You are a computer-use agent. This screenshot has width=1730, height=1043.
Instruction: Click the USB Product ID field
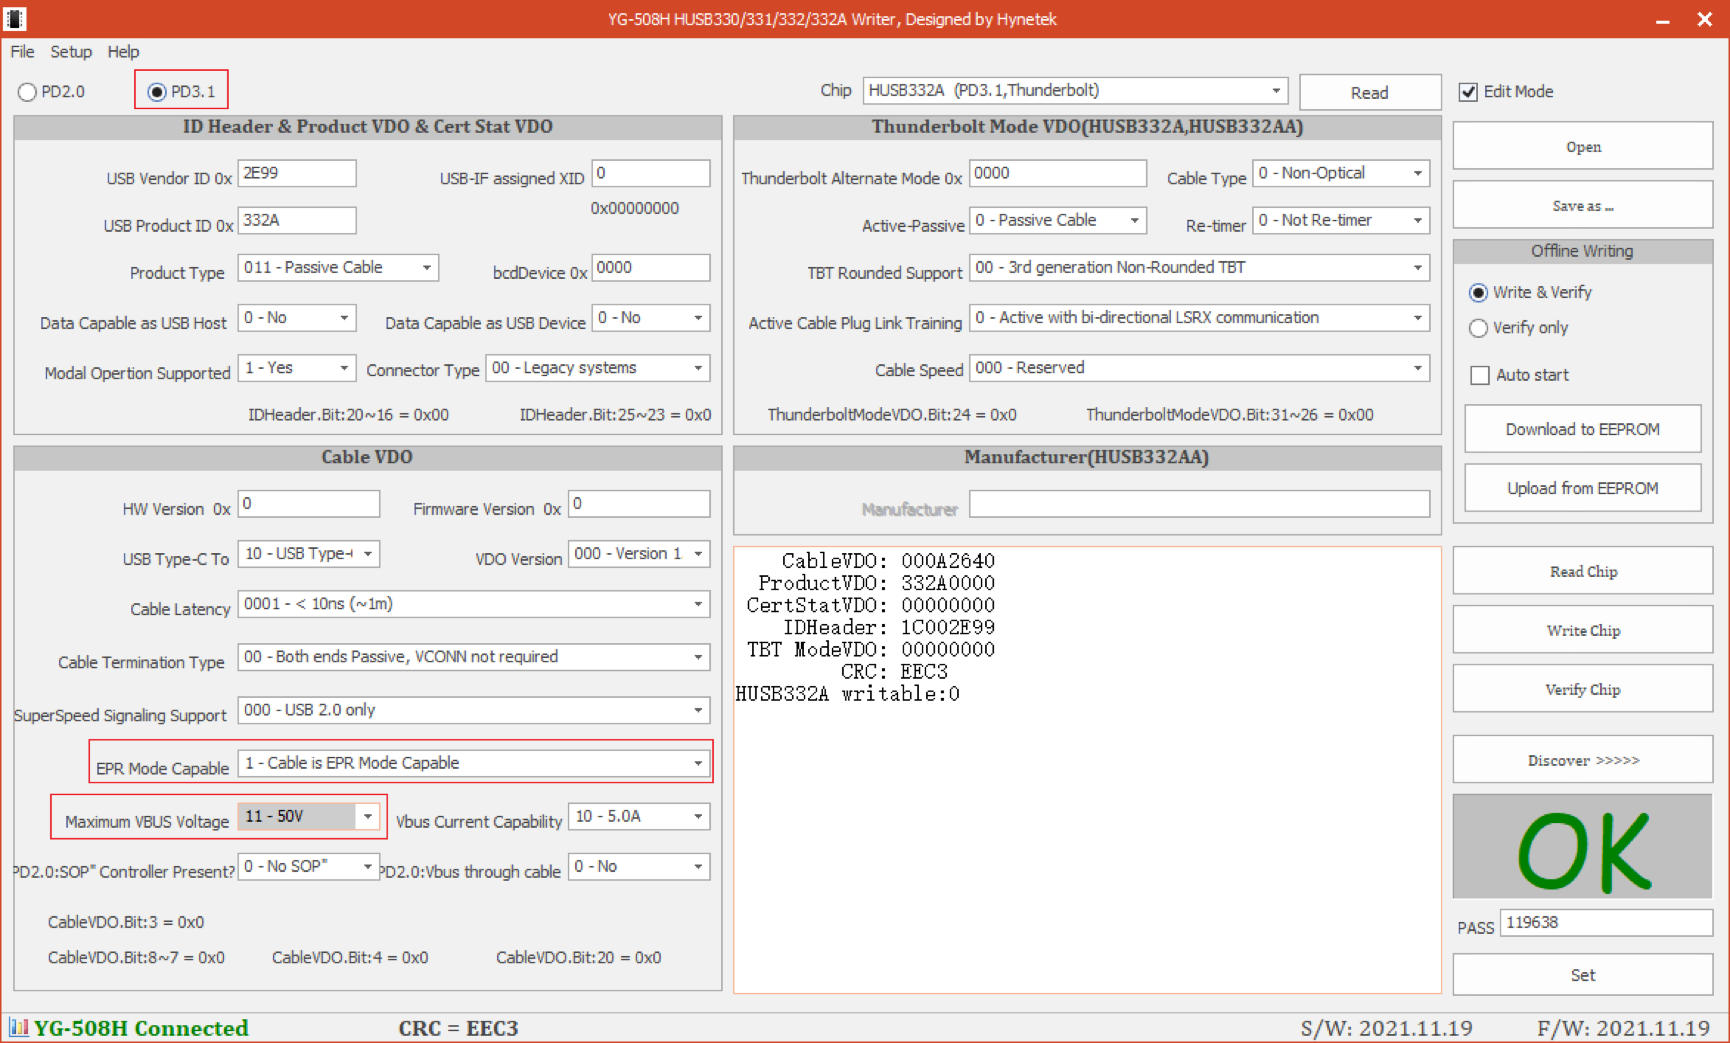[297, 220]
